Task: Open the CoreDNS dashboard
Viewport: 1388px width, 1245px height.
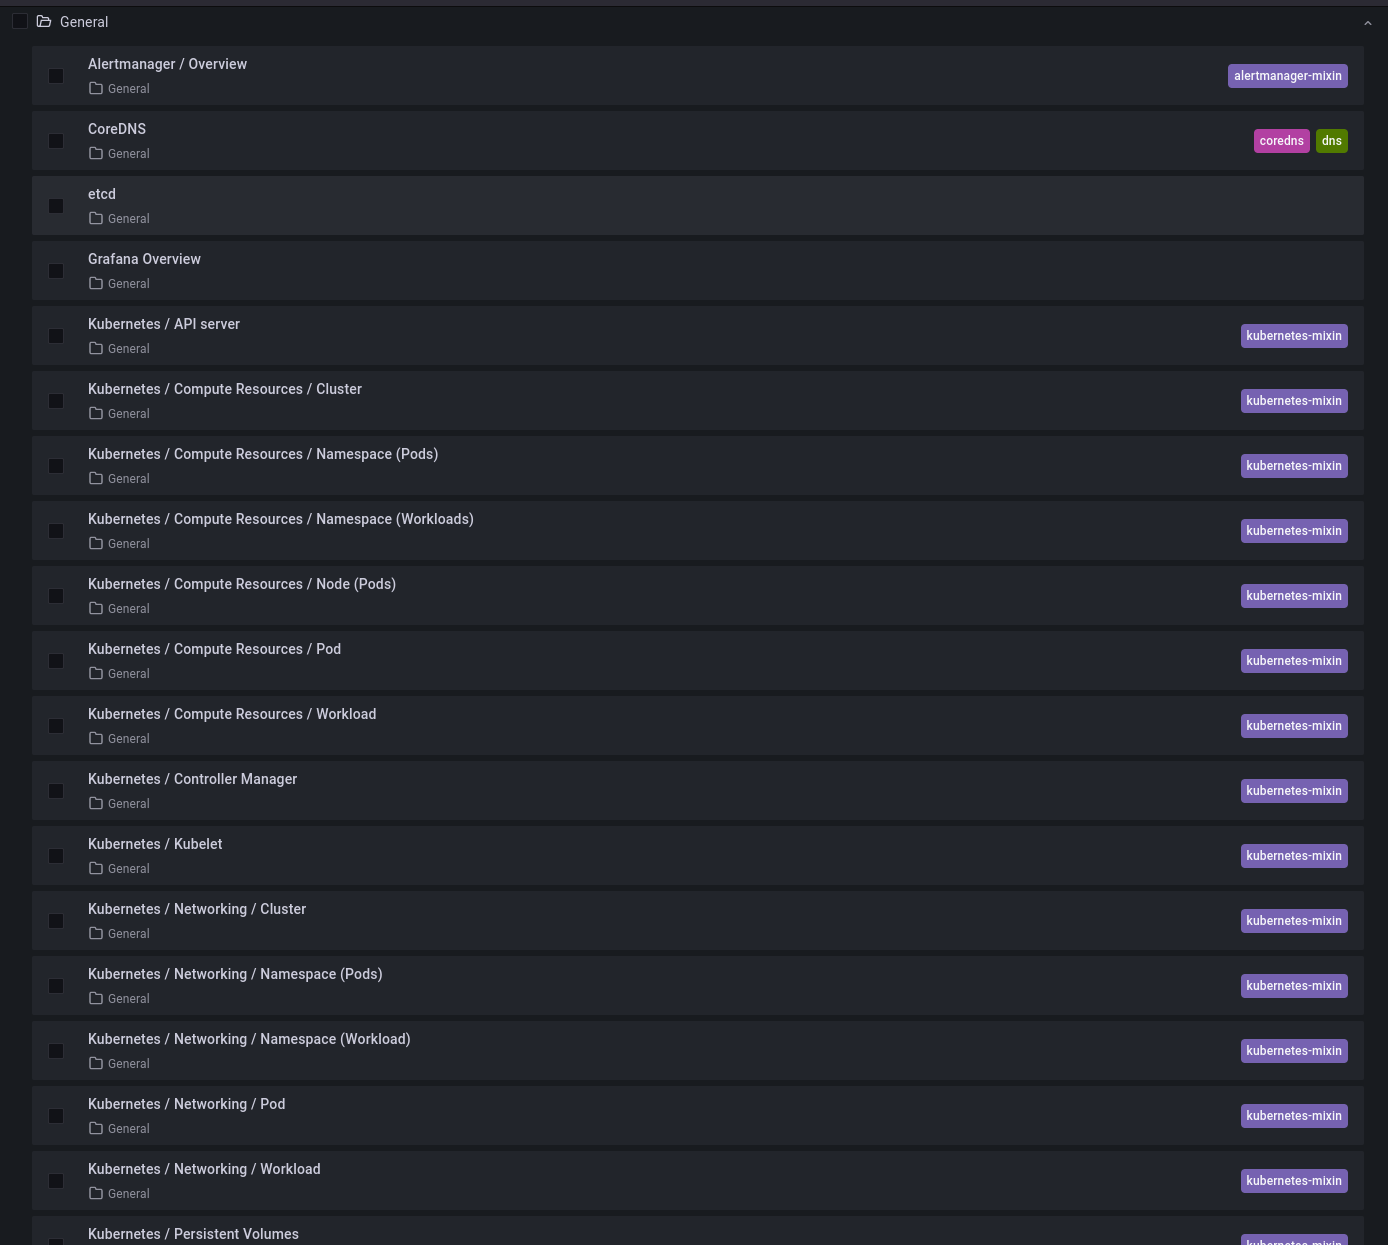Action: [117, 129]
